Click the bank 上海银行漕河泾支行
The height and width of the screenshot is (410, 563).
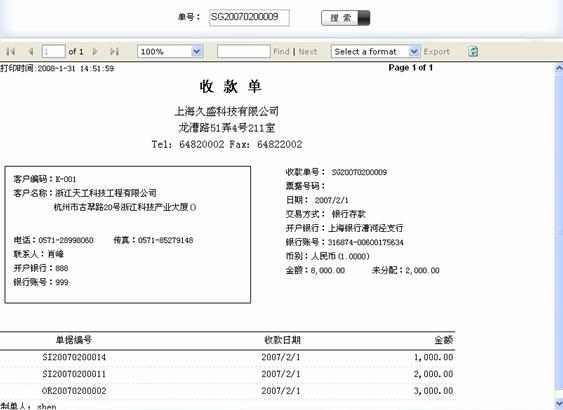coord(366,228)
